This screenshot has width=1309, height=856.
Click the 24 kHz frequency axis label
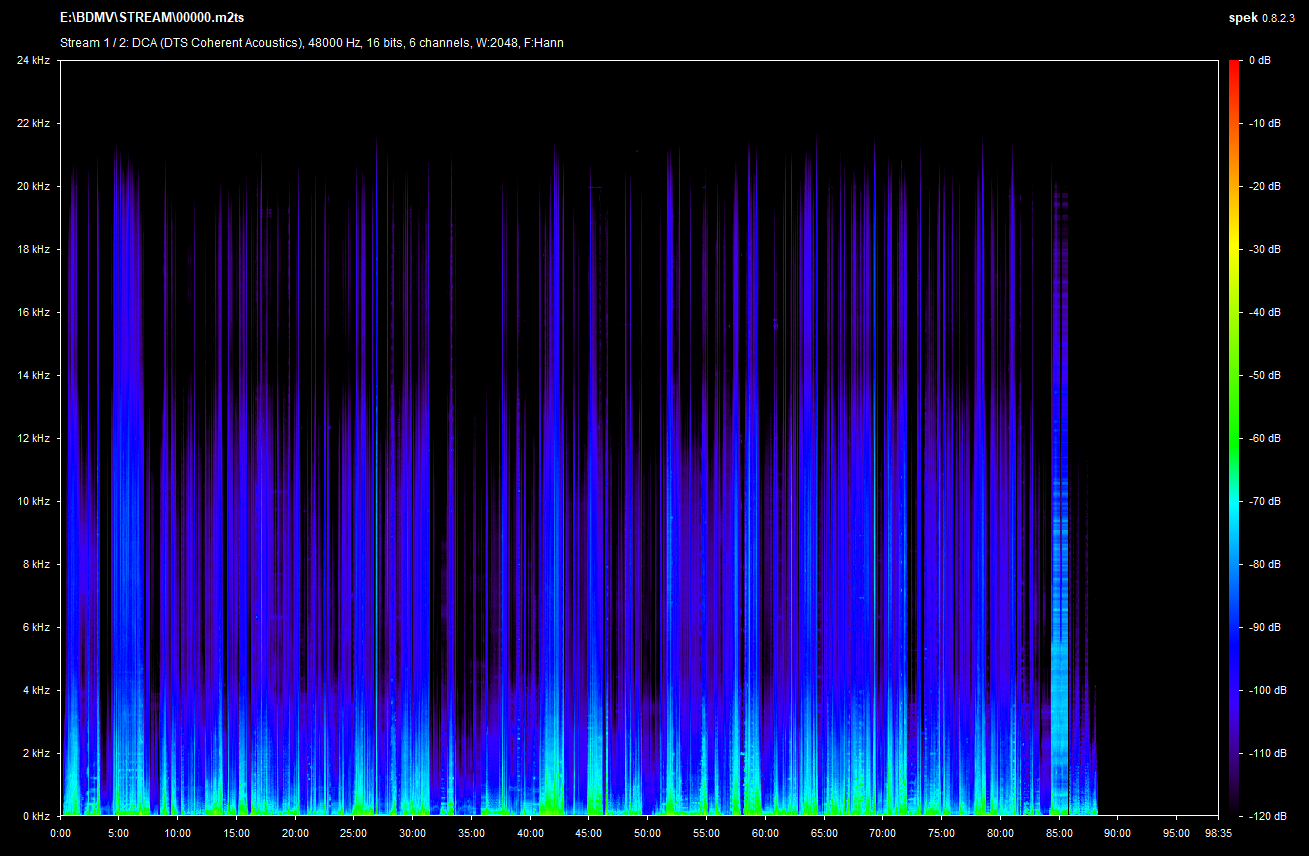[x=33, y=61]
